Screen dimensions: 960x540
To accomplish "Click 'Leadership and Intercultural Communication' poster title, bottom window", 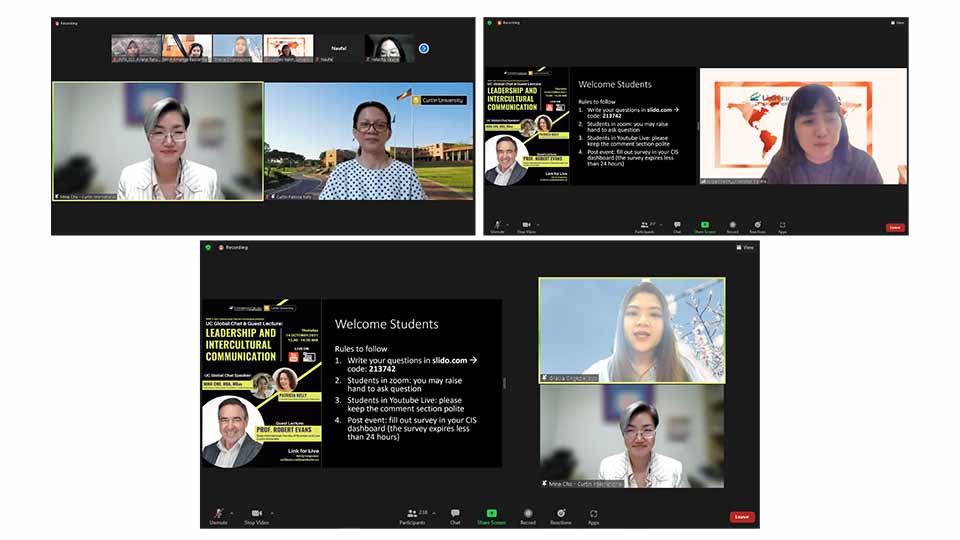I will coord(241,345).
